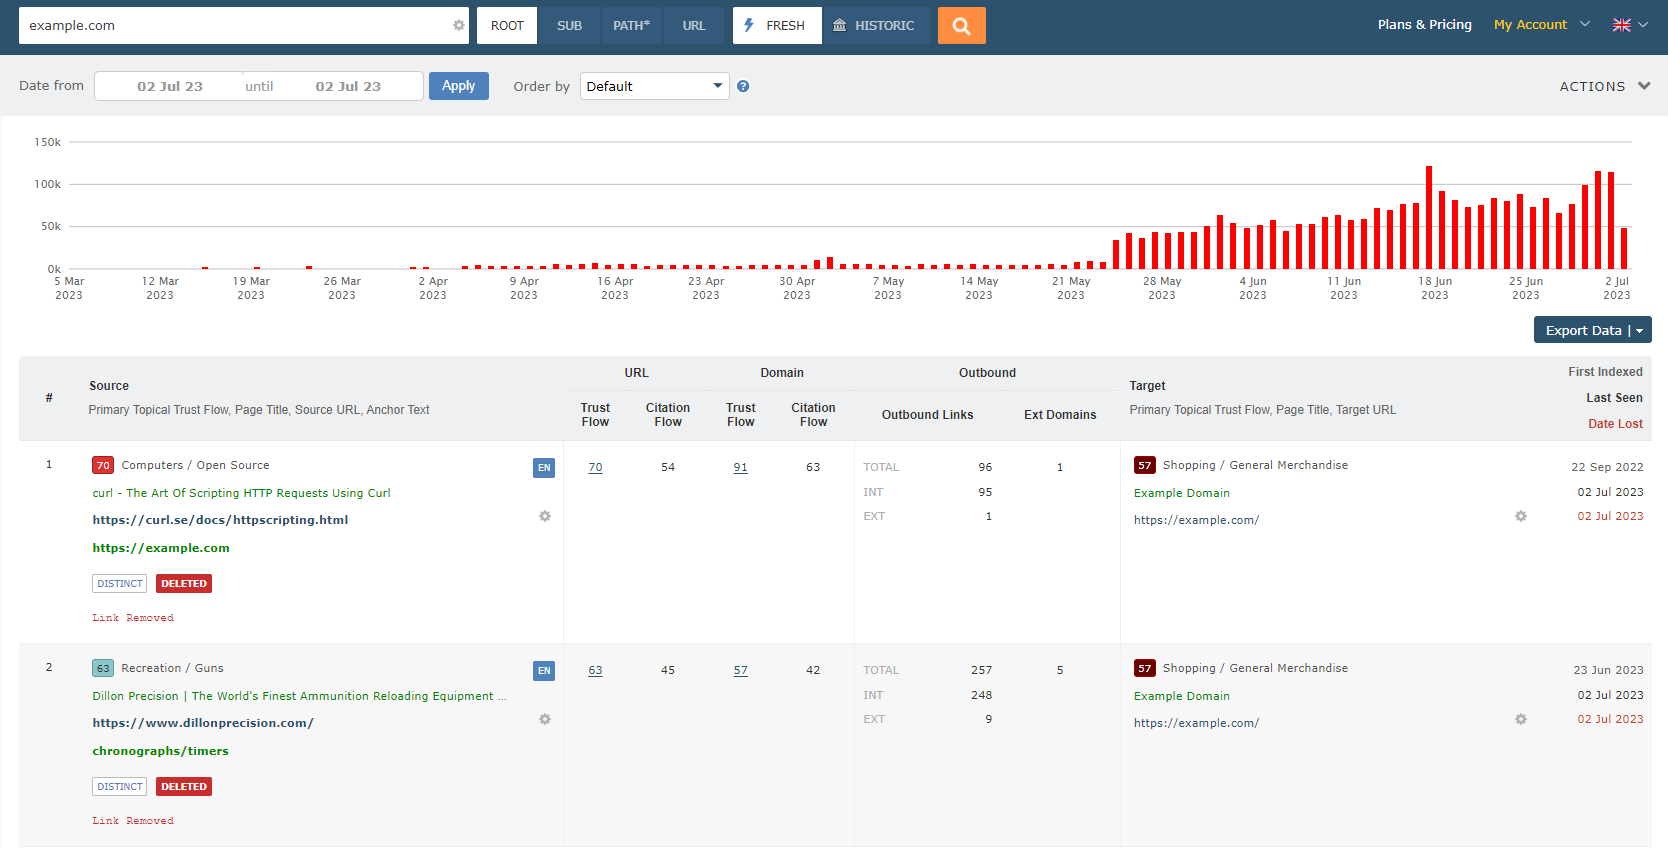Image resolution: width=1668 pixels, height=848 pixels.
Task: Select the ROOT domain scope option
Action: click(x=507, y=26)
